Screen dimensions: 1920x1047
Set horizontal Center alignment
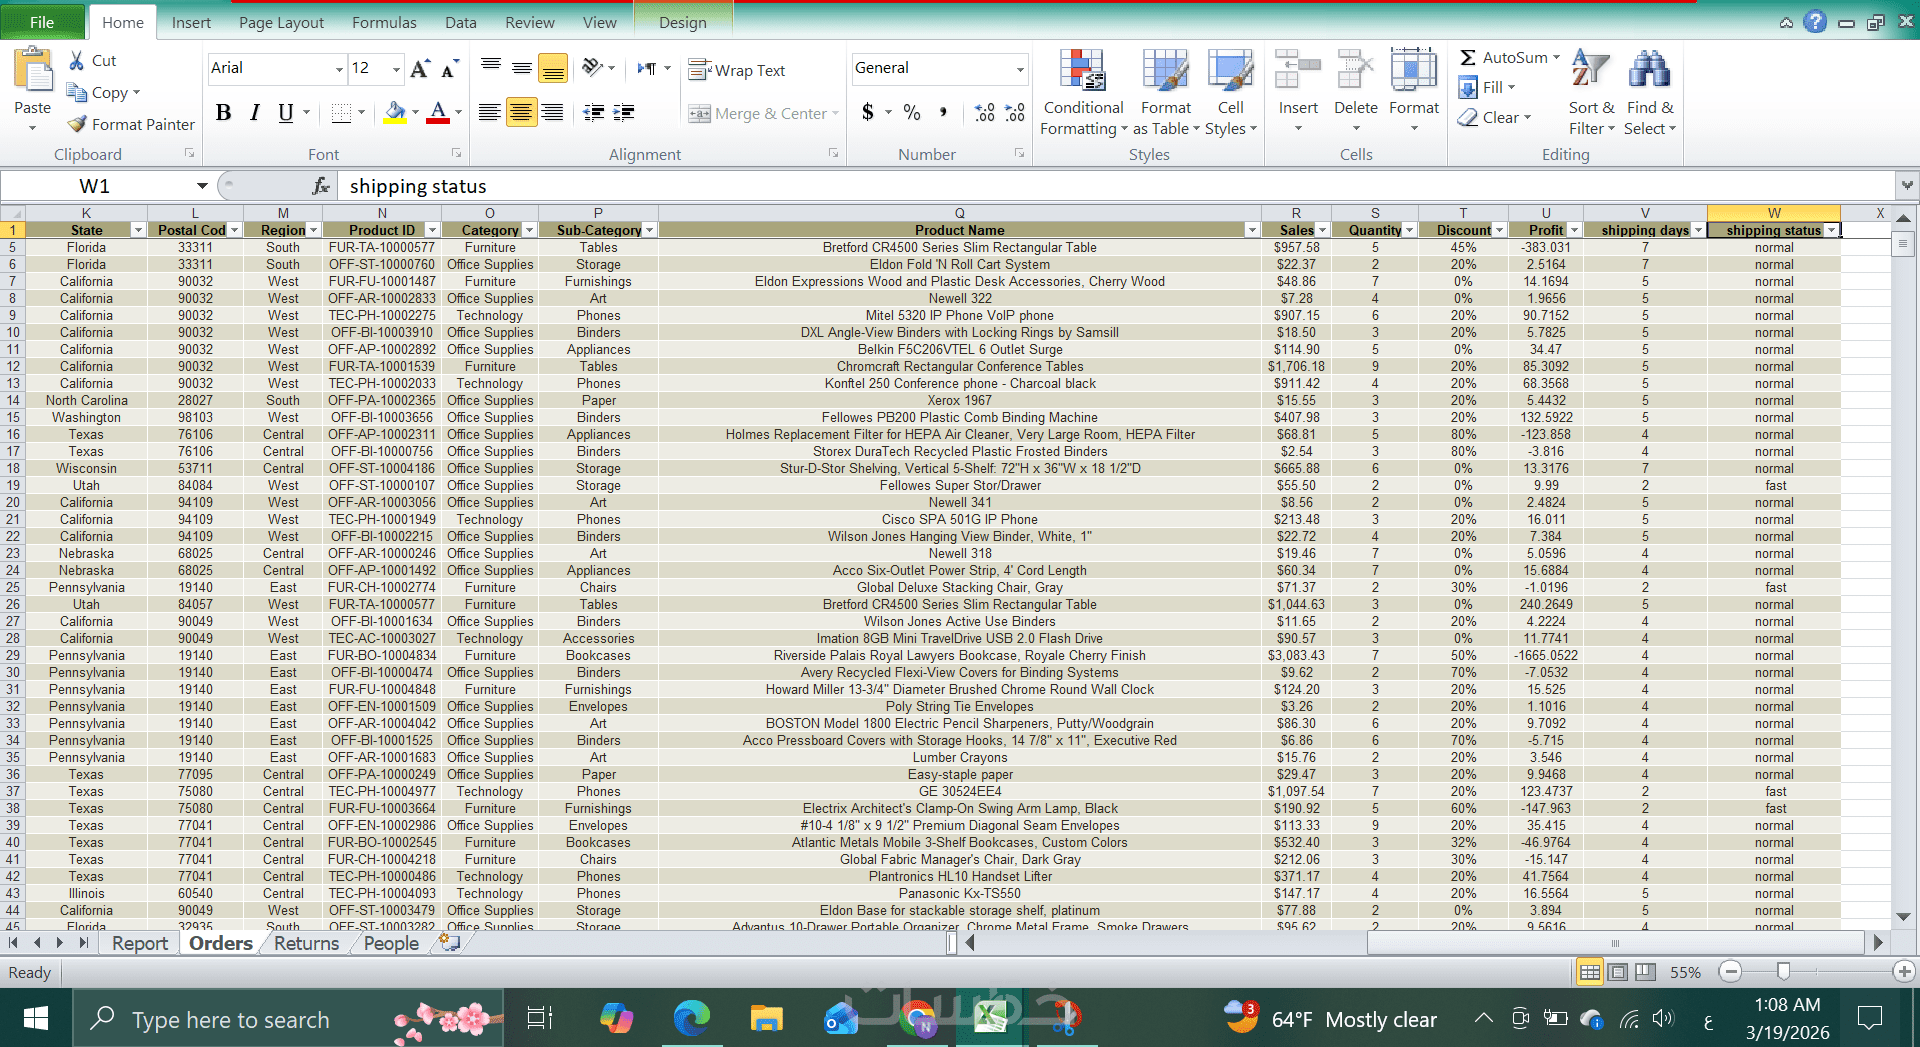521,112
